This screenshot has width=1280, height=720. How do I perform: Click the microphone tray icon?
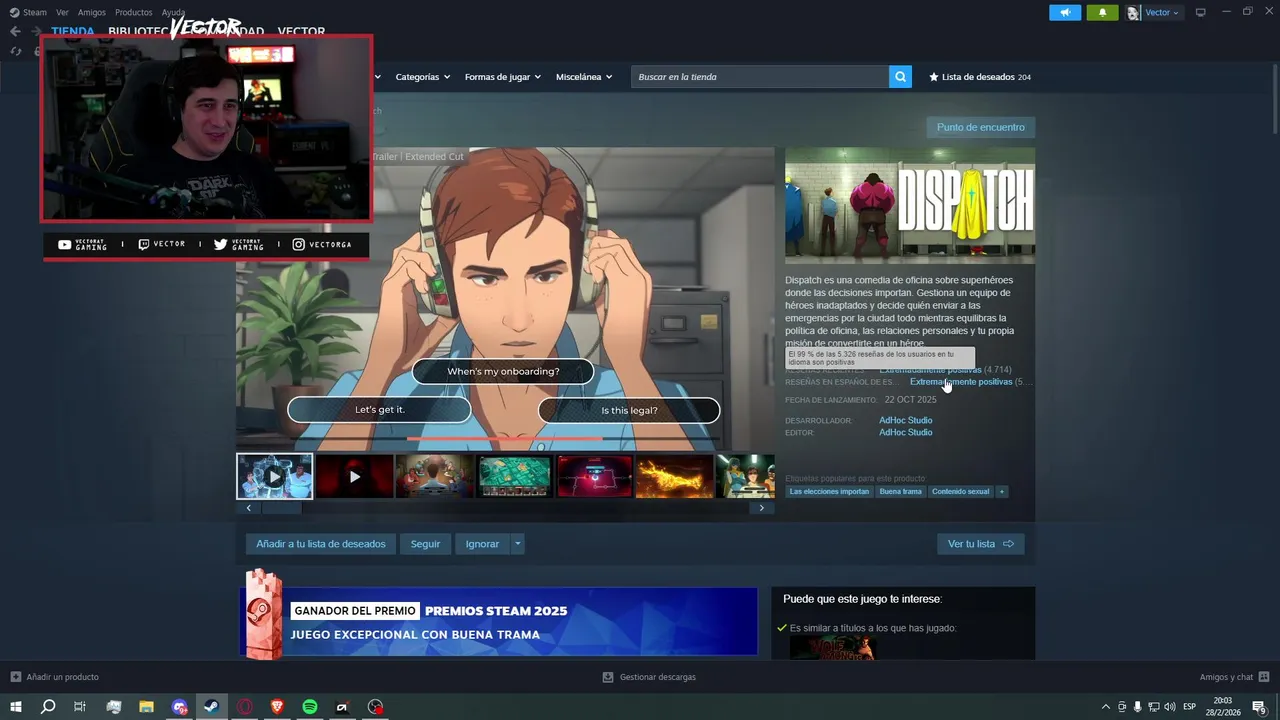[x=1137, y=707]
